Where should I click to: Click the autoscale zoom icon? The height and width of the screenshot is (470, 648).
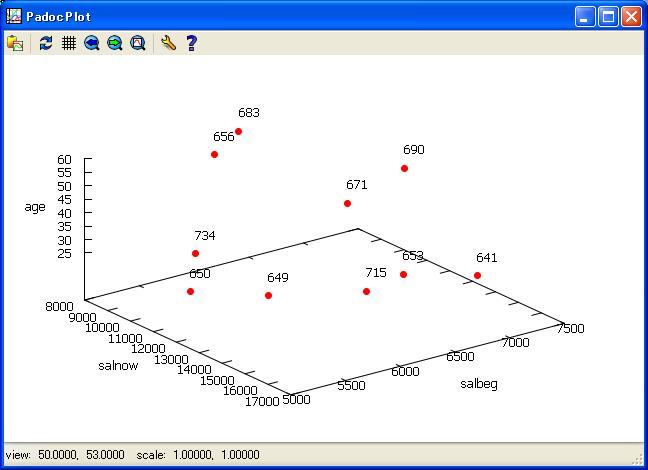(138, 43)
